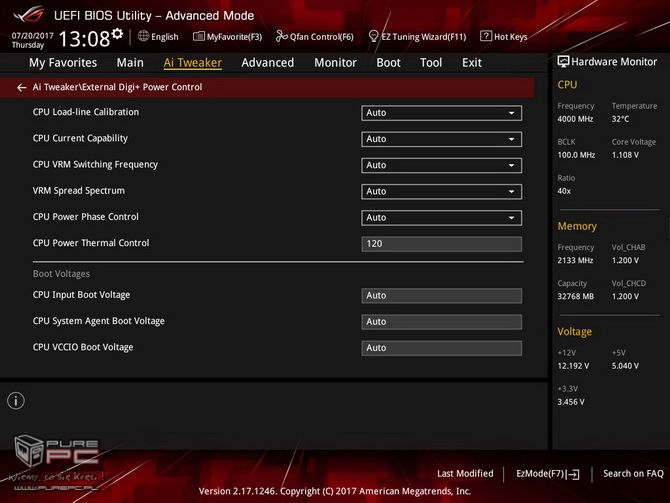Click the 1.108 V core voltage value
Image resolution: width=670 pixels, height=503 pixels.
(x=625, y=155)
